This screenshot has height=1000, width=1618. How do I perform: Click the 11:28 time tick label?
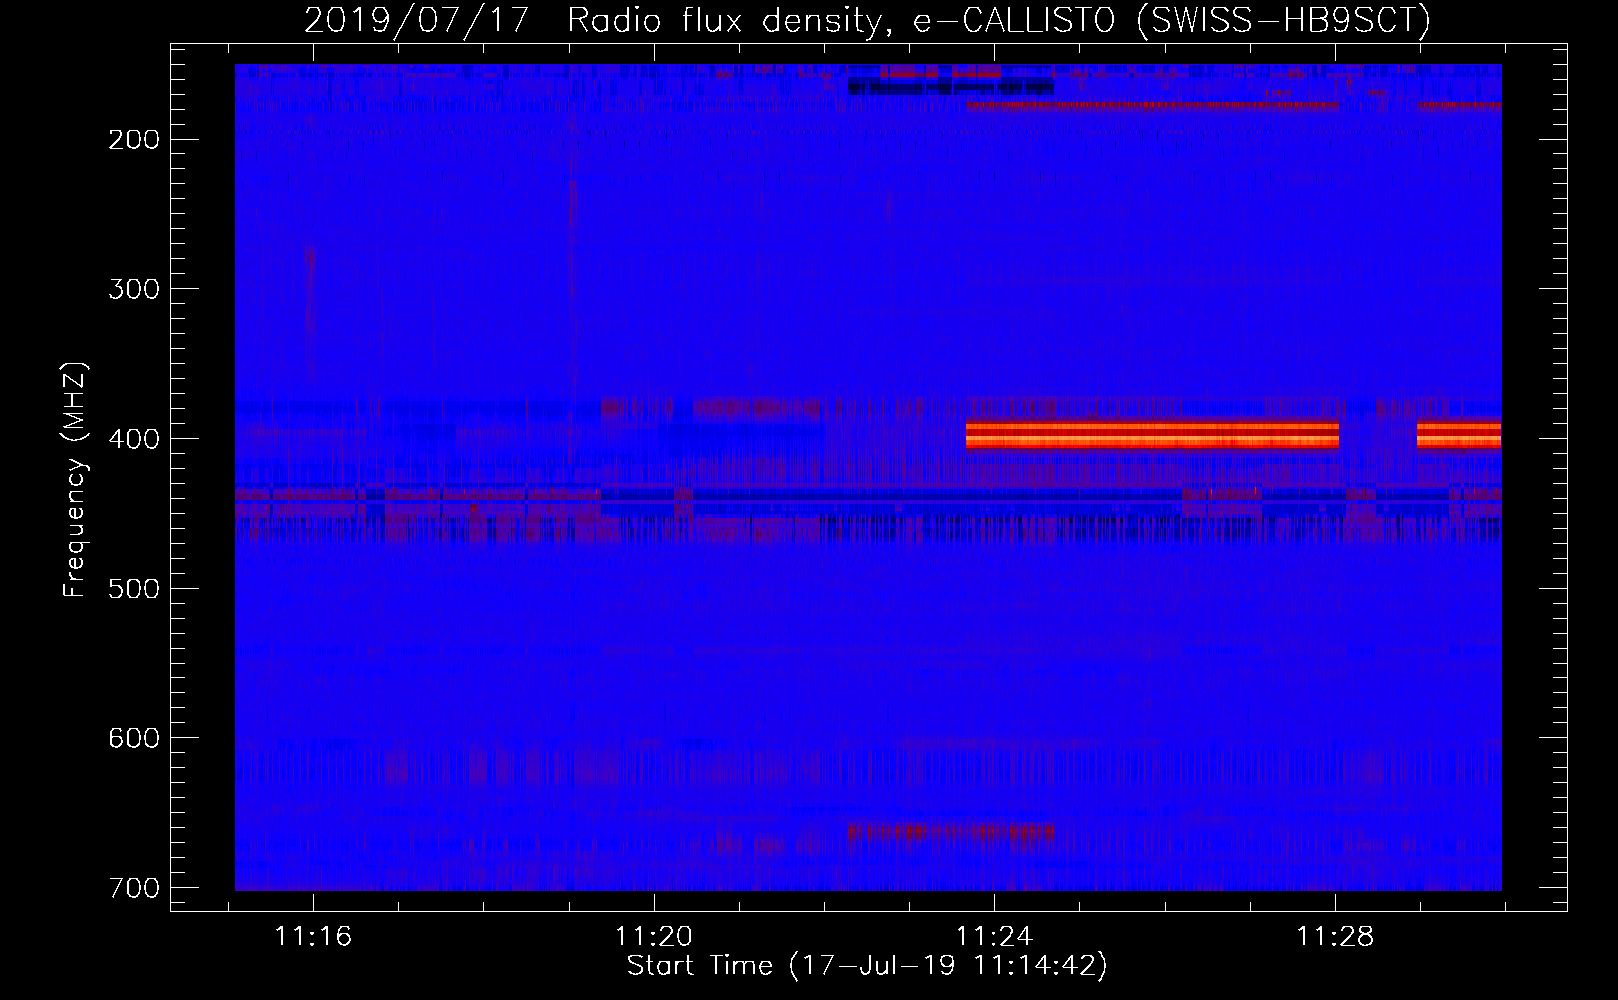point(1335,937)
